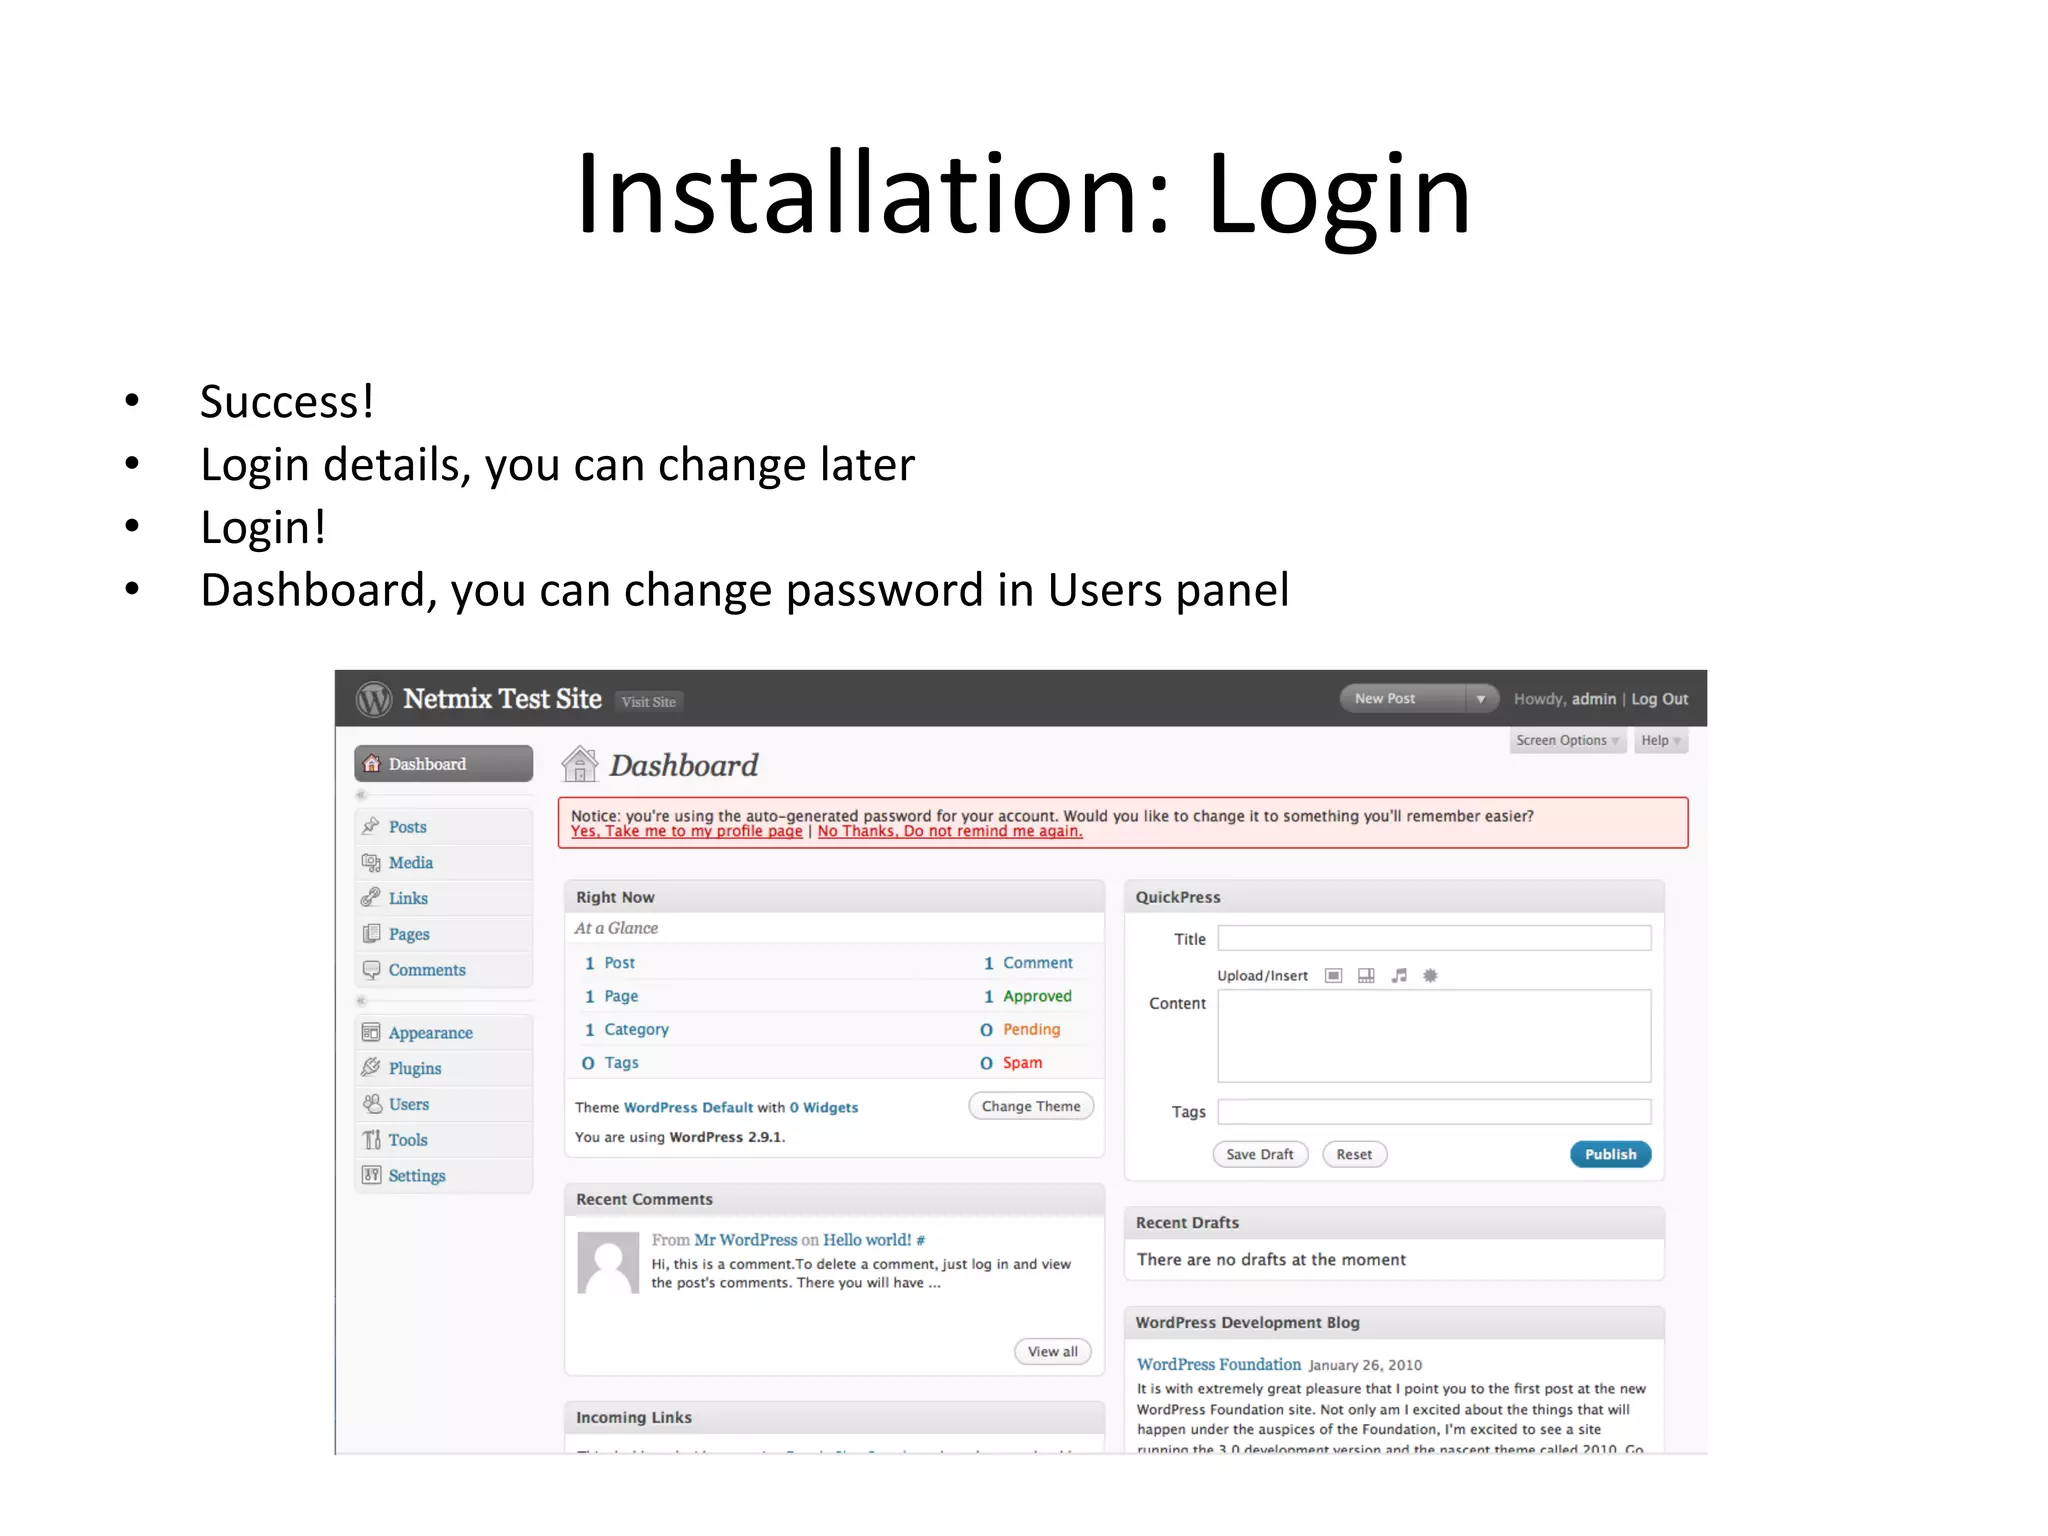Click the Approved comments link

tap(1037, 996)
